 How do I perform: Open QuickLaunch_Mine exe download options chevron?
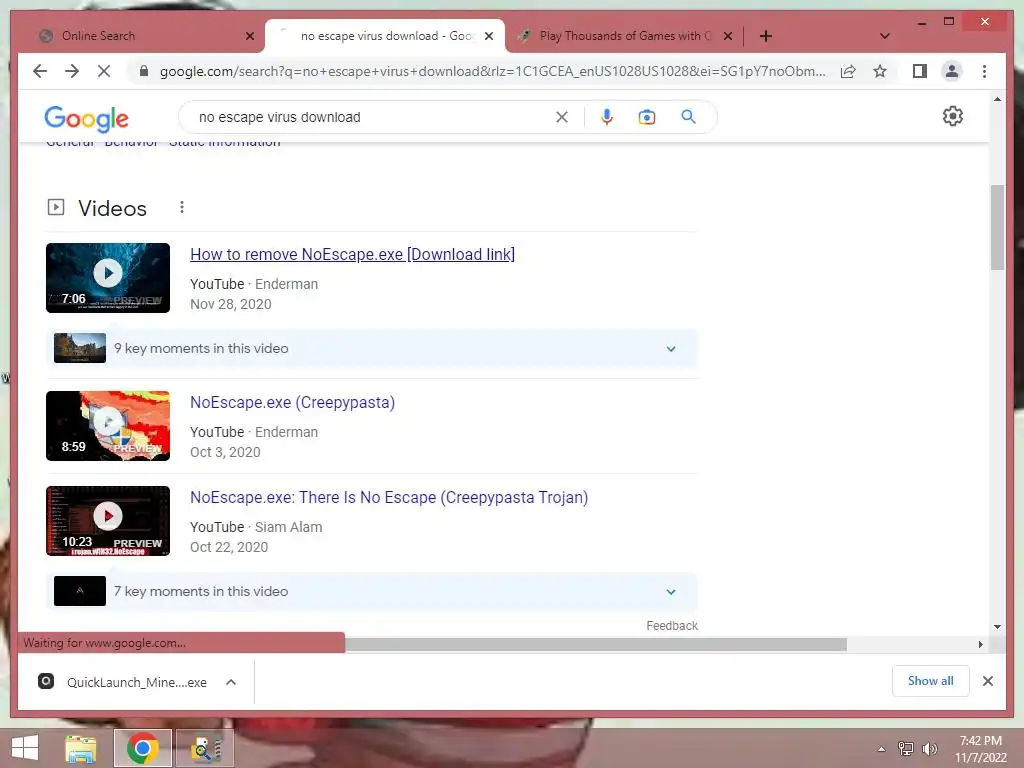[x=231, y=682]
